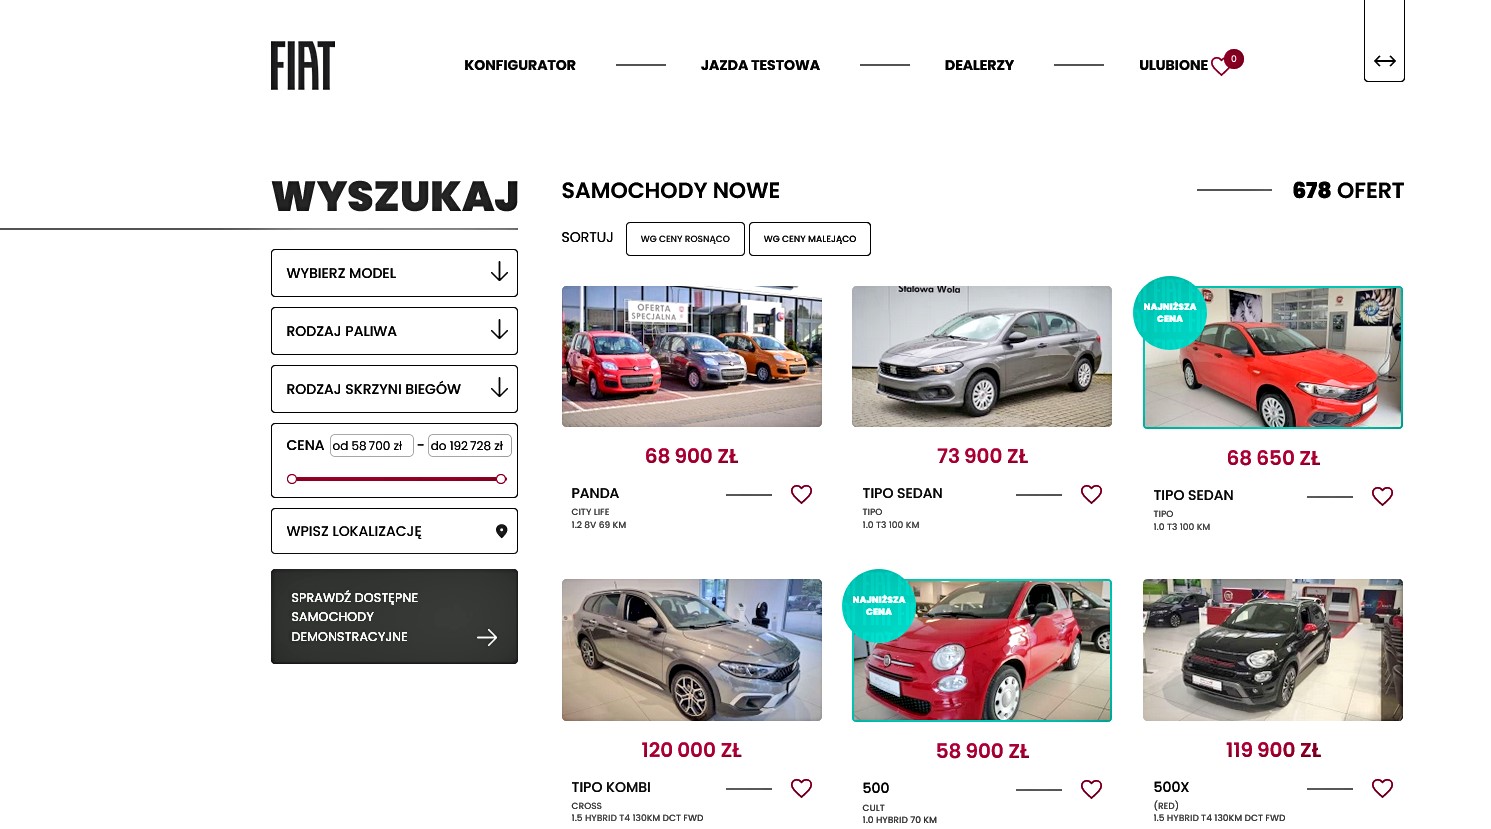The width and height of the screenshot is (1491, 829).
Task: Open the Rodzaj paliwa dropdown
Action: [394, 331]
